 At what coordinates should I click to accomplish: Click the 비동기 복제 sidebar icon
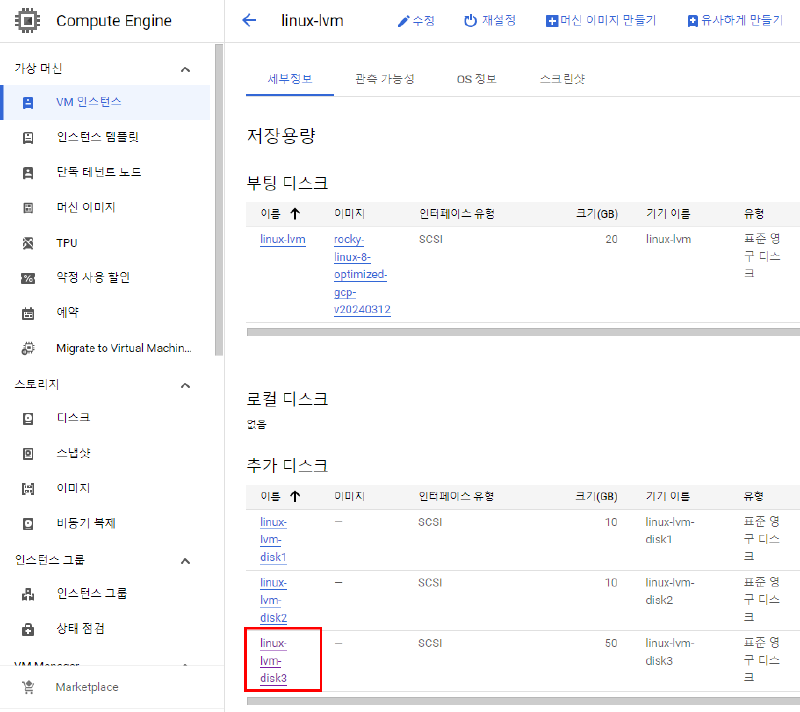click(28, 524)
